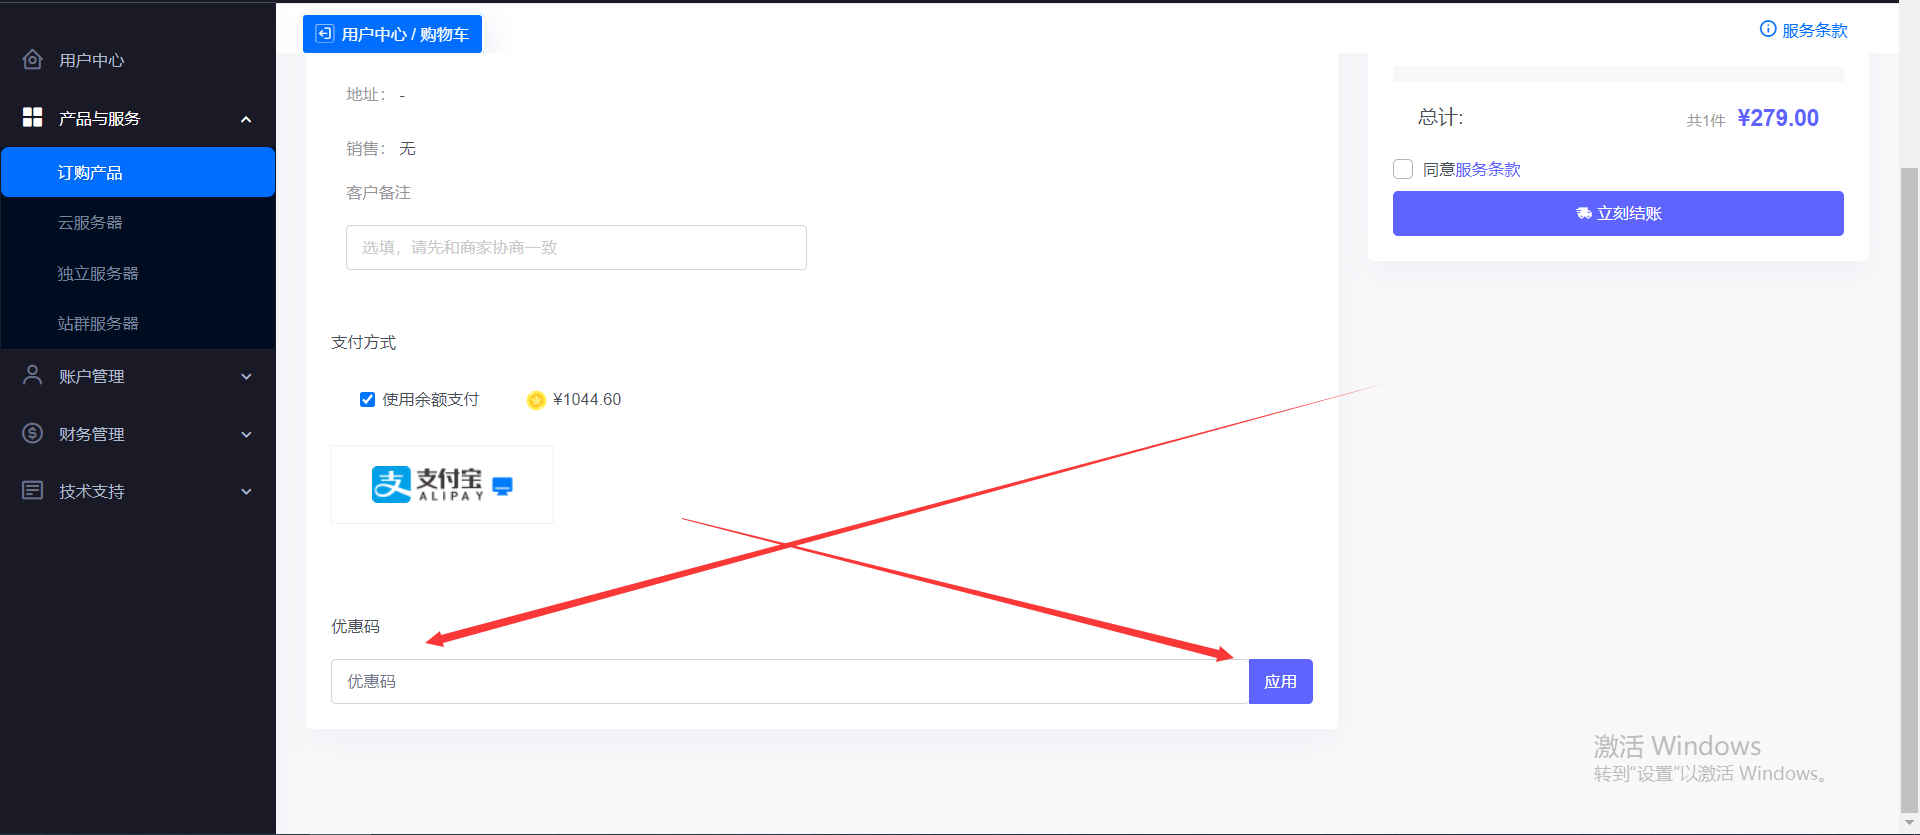Click the ticket icon for 技术支持
1920x835 pixels.
[x=32, y=490]
